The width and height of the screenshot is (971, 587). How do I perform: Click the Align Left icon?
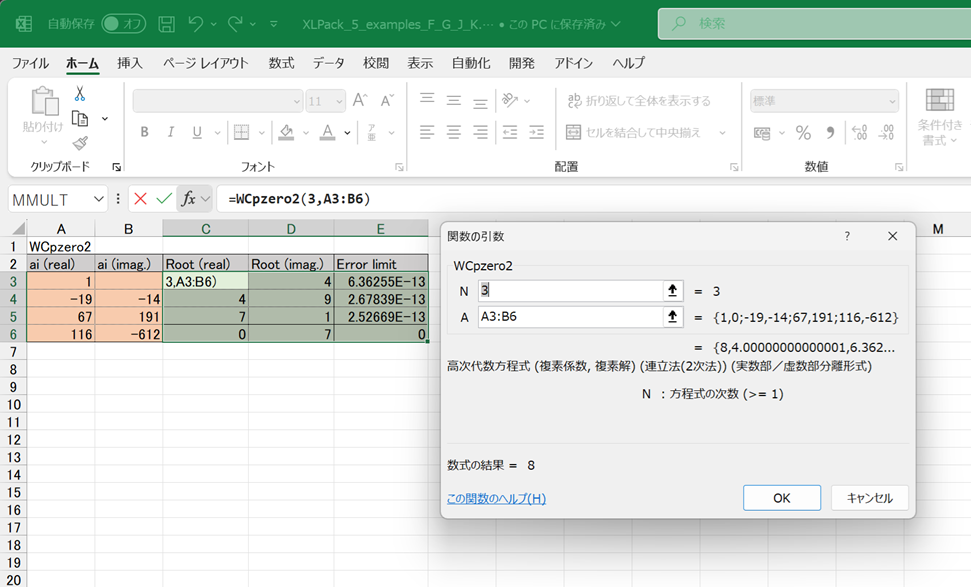[x=427, y=132]
